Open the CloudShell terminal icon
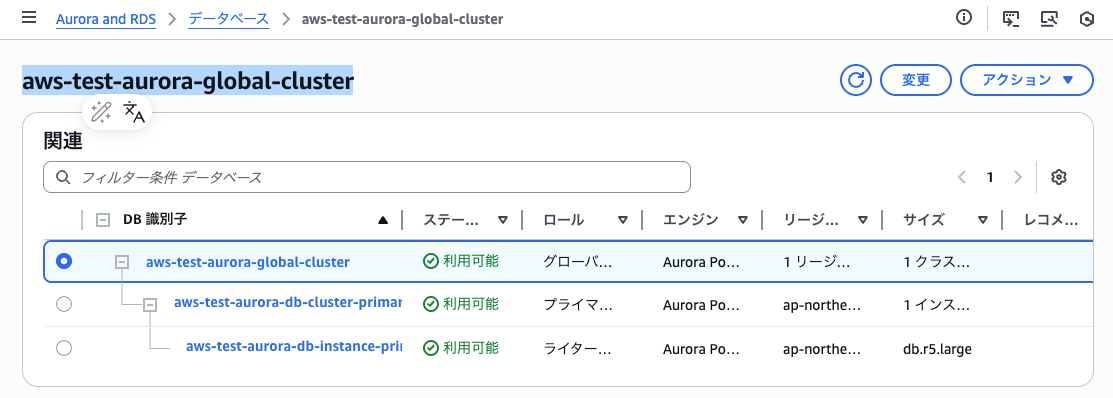Screen dimensions: 1113x398 [x=1011, y=19]
